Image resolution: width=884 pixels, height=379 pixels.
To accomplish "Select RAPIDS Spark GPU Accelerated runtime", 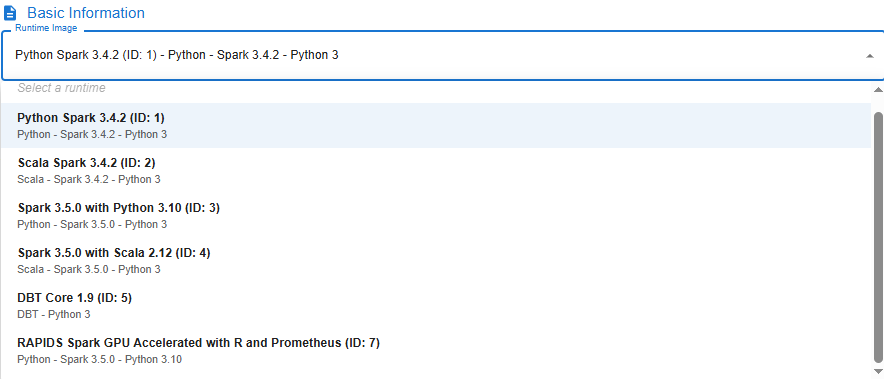I will (436, 350).
